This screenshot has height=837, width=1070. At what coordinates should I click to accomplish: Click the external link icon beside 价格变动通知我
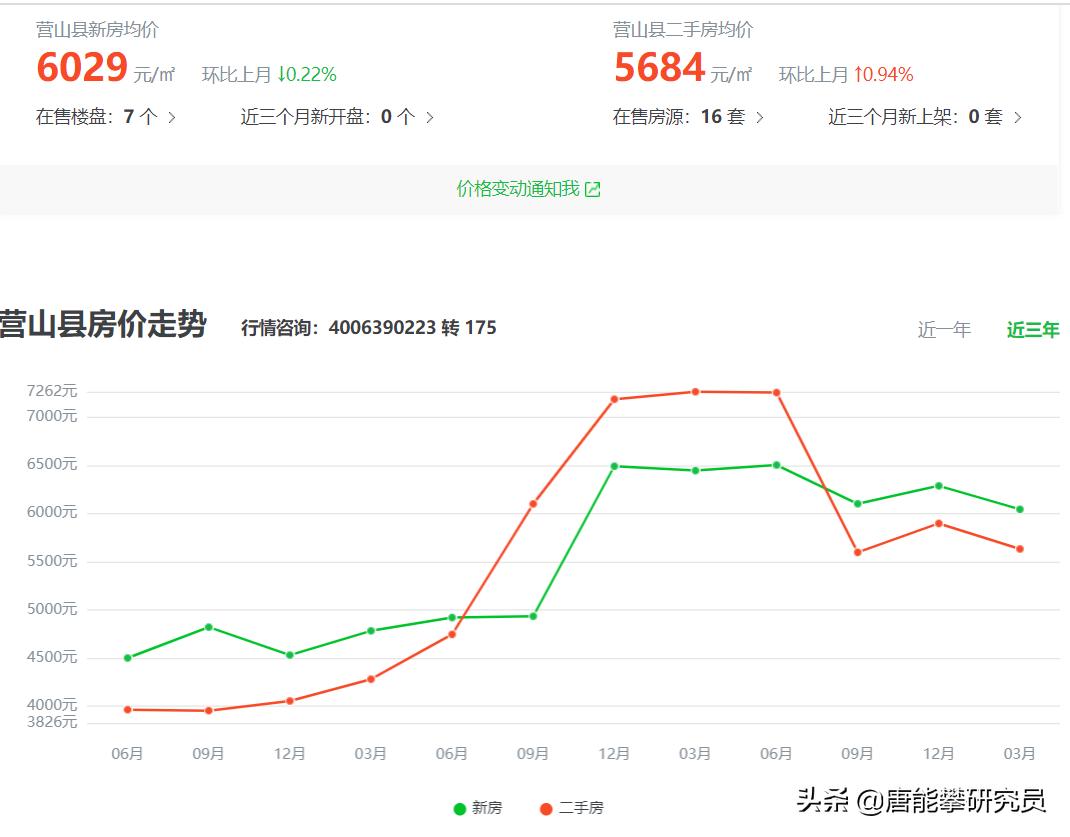coord(593,190)
